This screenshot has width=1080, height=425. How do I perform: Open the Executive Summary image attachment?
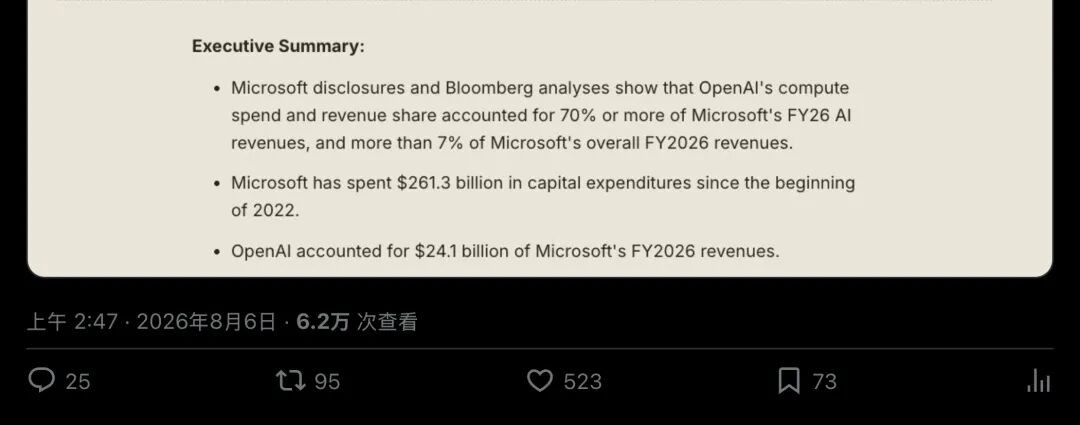540,138
